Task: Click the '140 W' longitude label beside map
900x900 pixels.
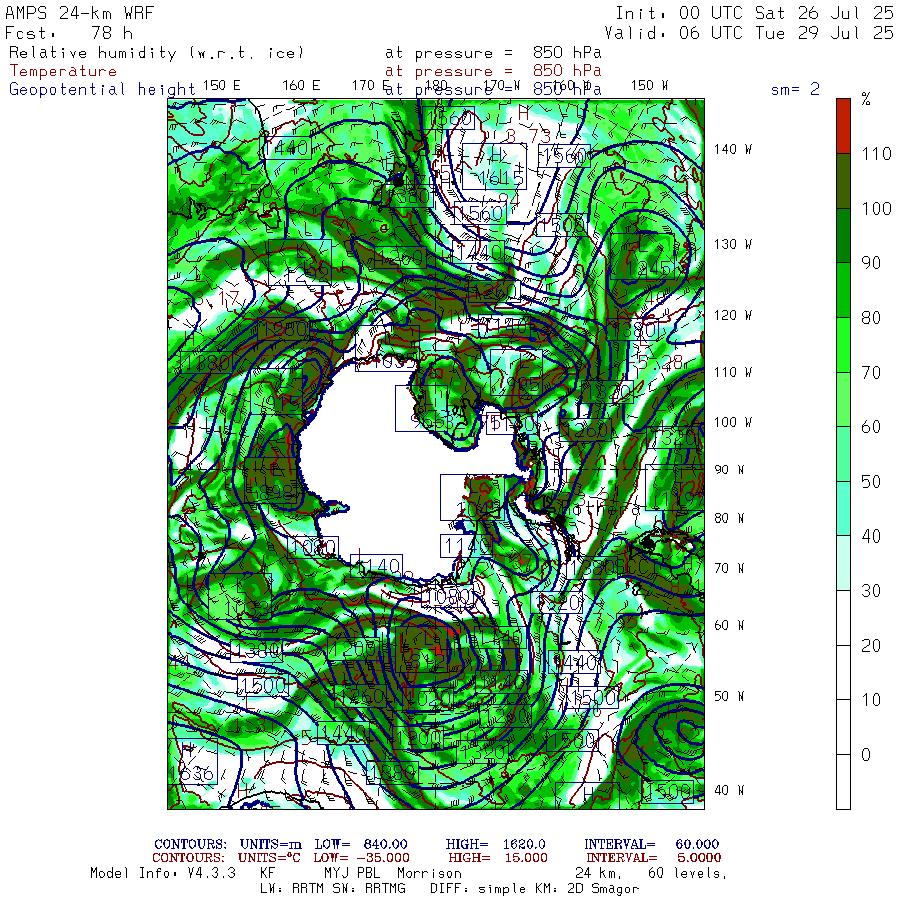Action: [733, 149]
